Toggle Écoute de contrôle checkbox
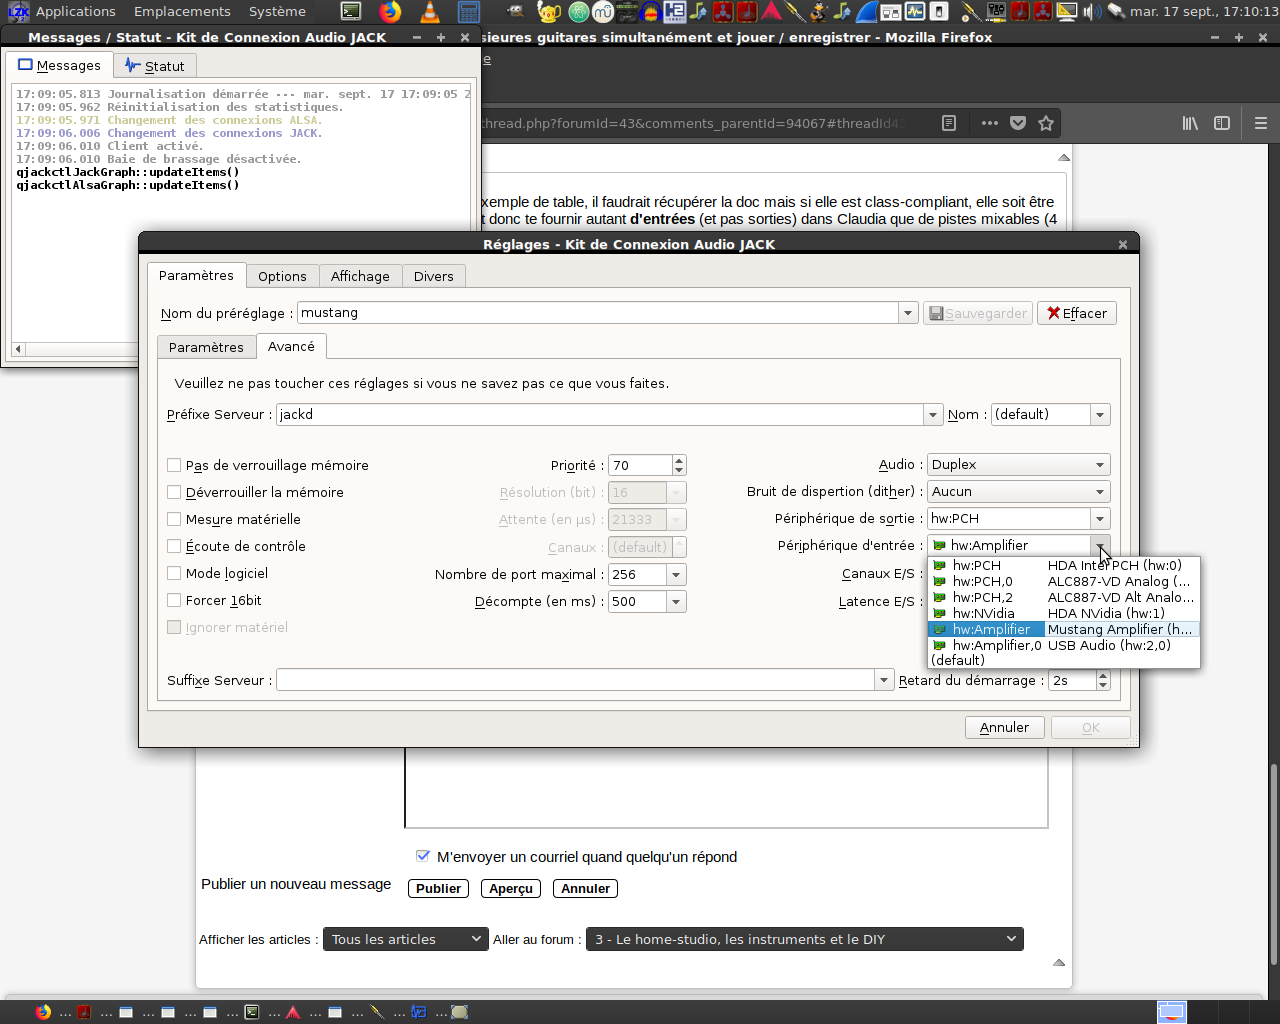Viewport: 1280px width, 1024px height. tap(174, 546)
